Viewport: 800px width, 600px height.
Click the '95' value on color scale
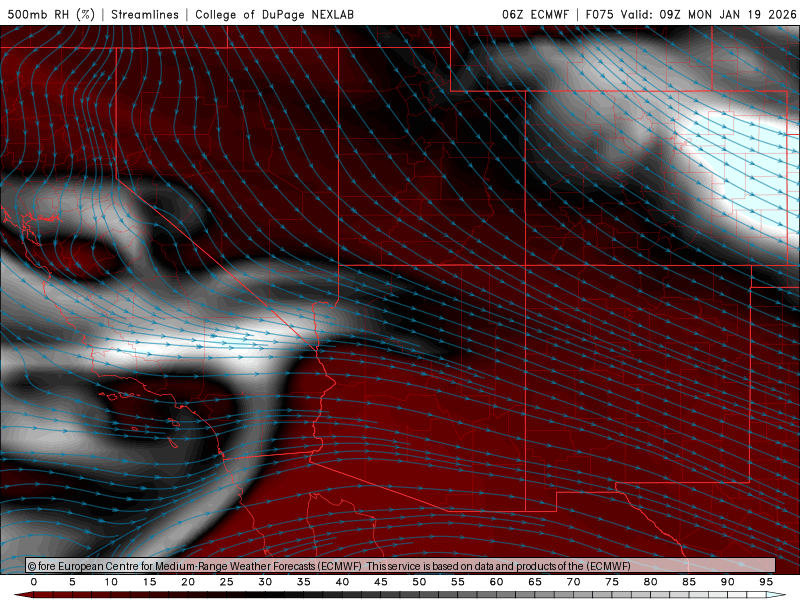pos(766,582)
